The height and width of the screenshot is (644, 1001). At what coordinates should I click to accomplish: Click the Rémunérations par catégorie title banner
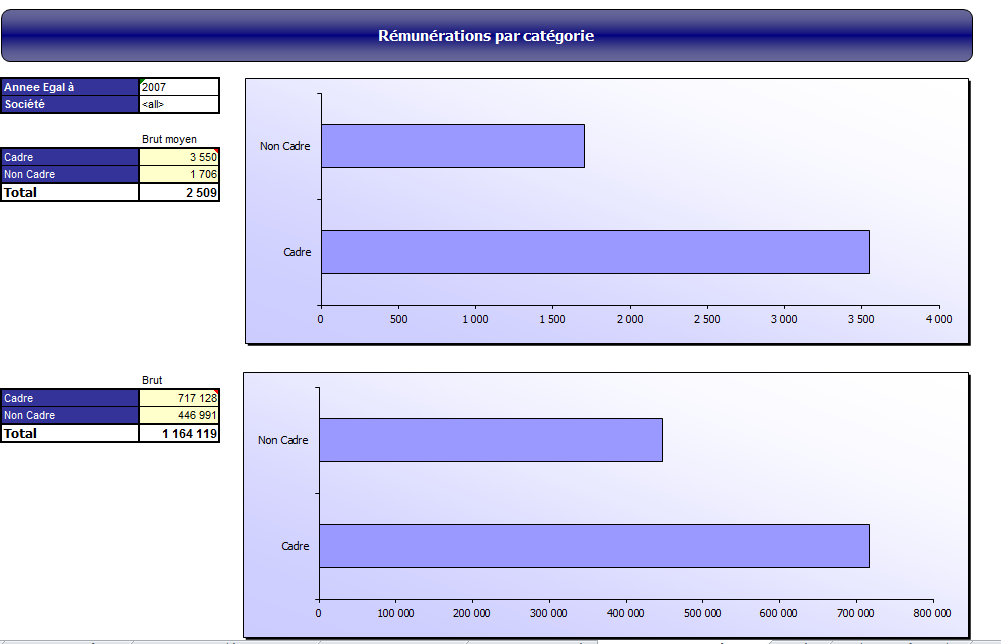click(x=486, y=36)
